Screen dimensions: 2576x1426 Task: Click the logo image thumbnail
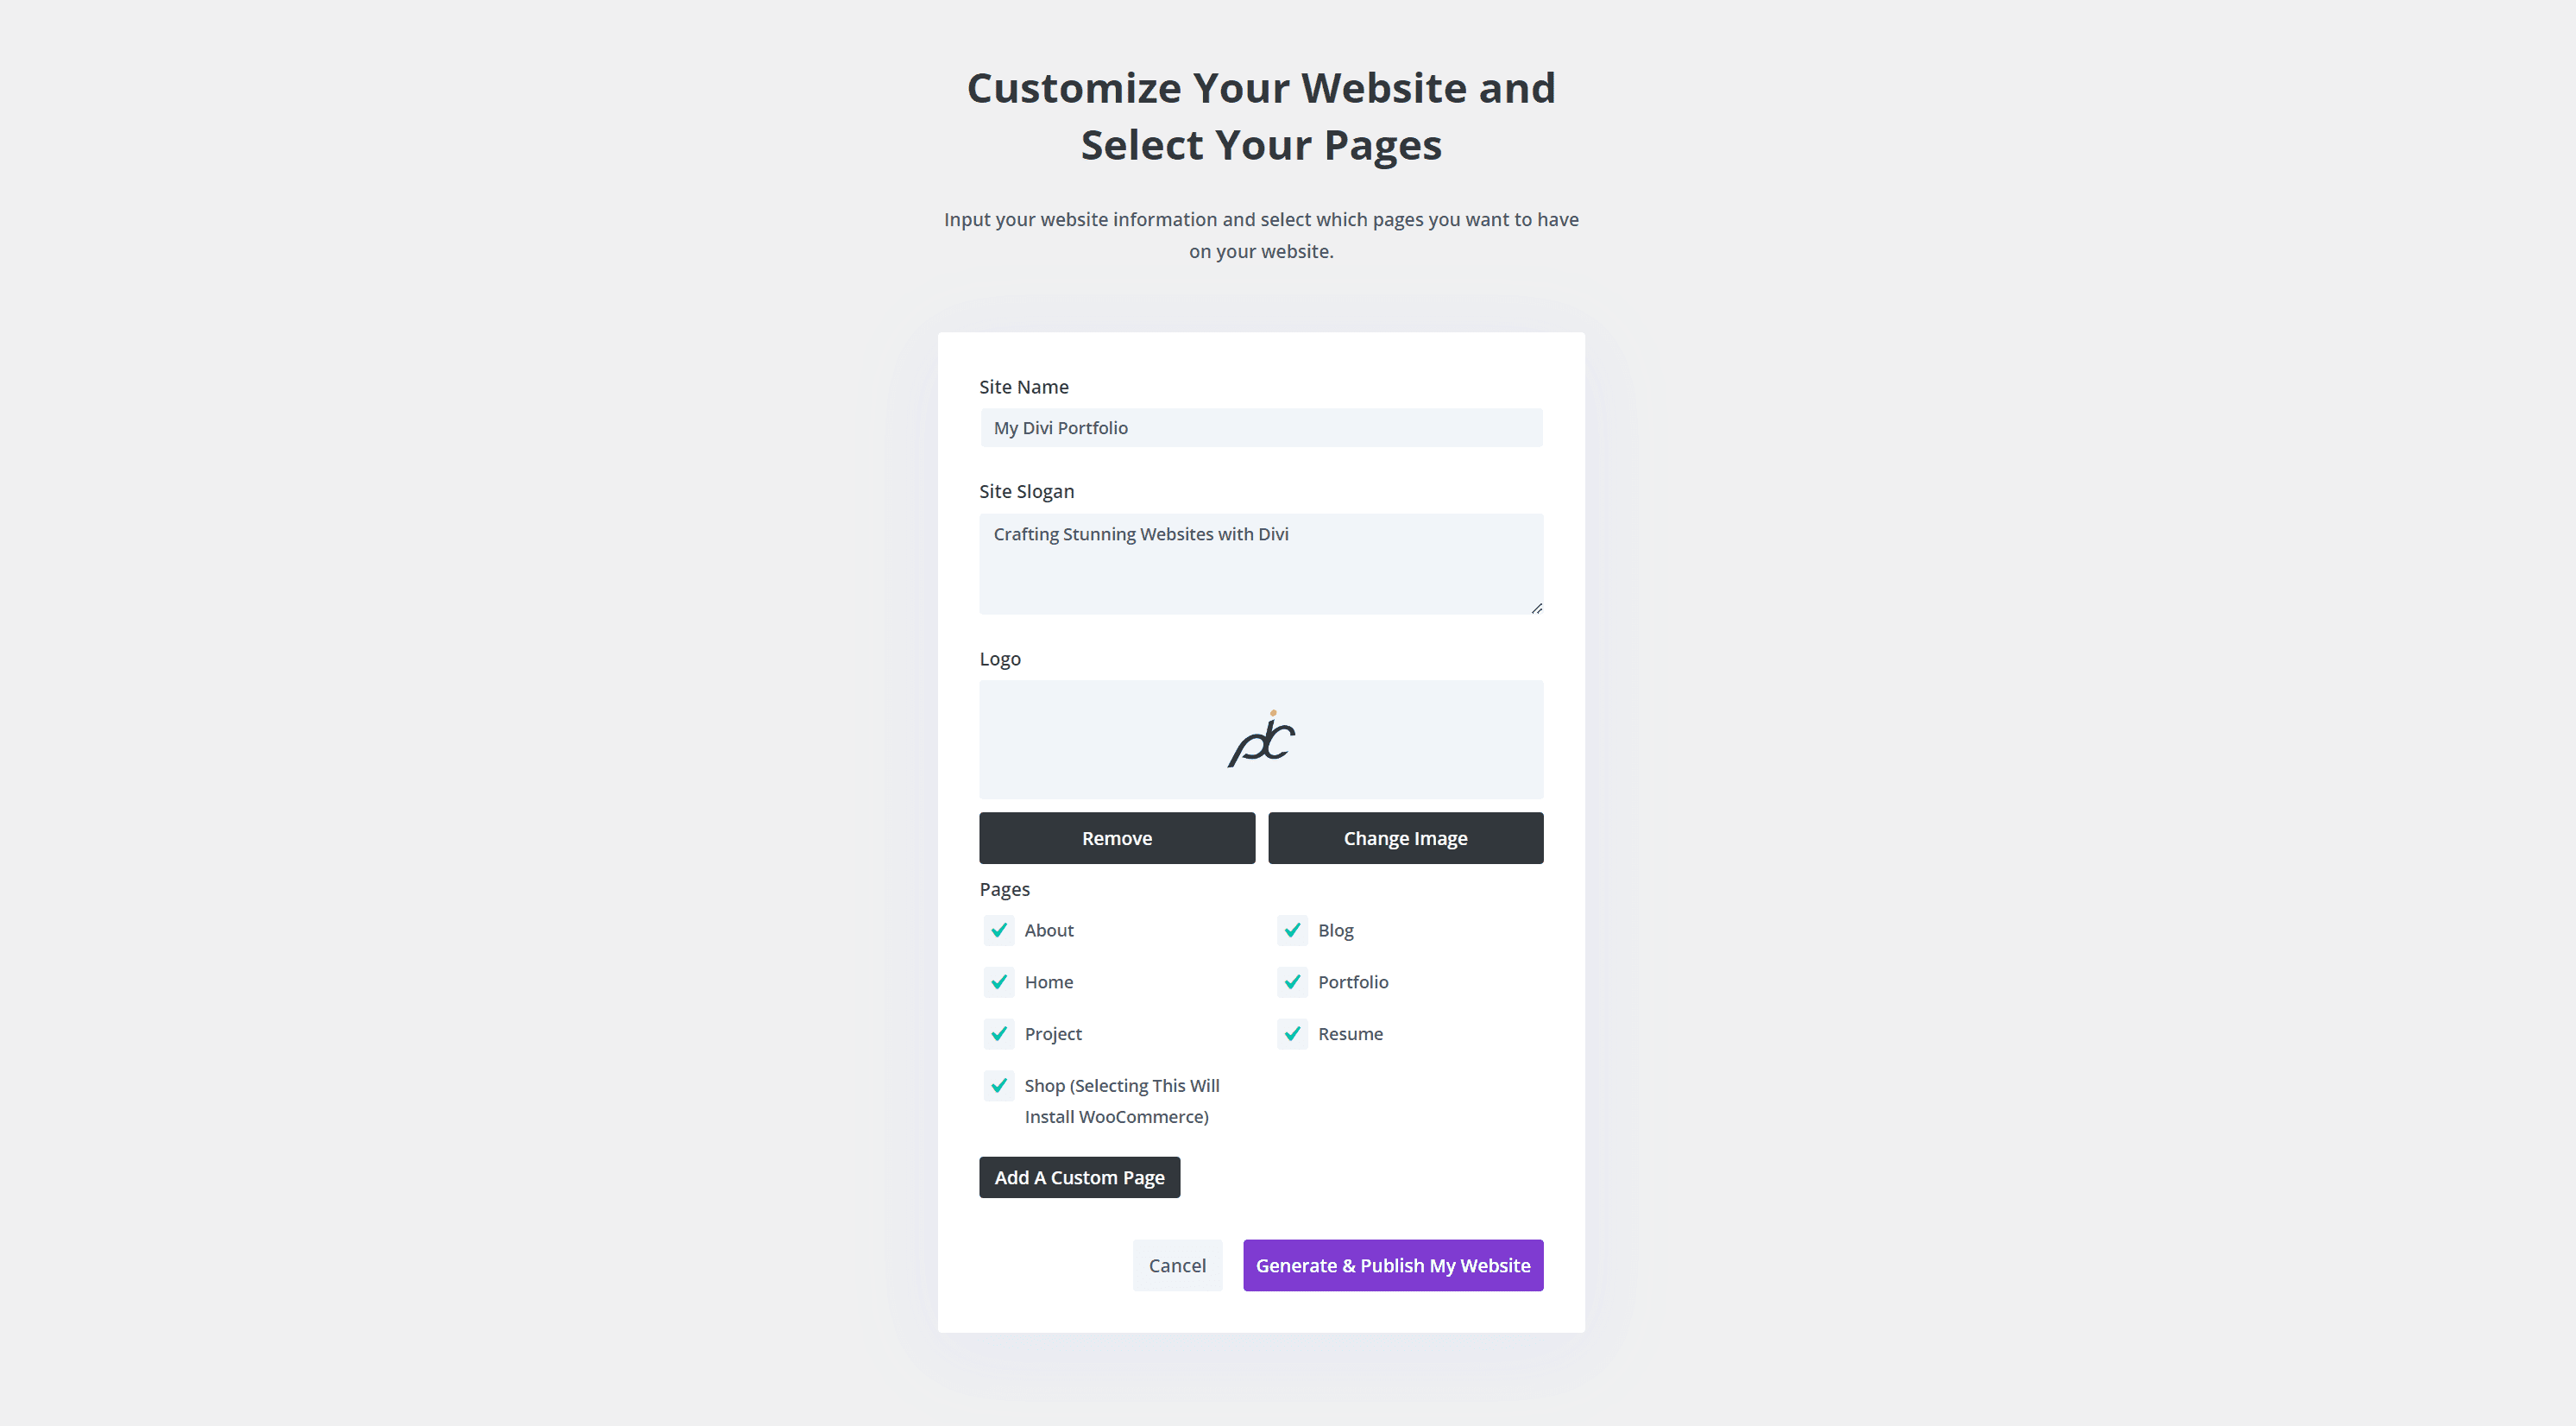pos(1260,737)
